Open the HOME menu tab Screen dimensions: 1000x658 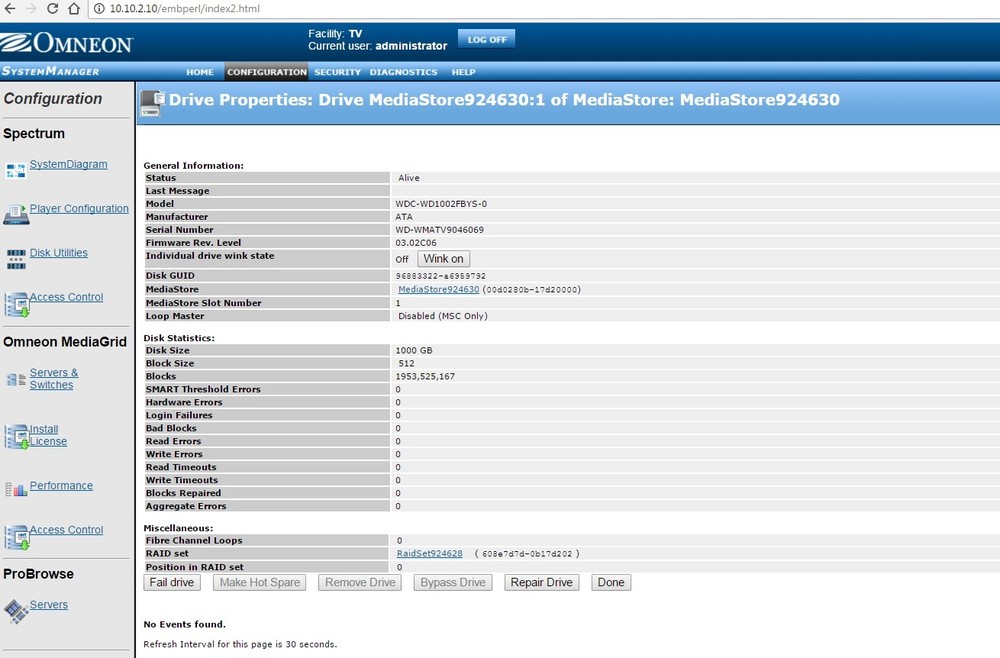pos(200,72)
